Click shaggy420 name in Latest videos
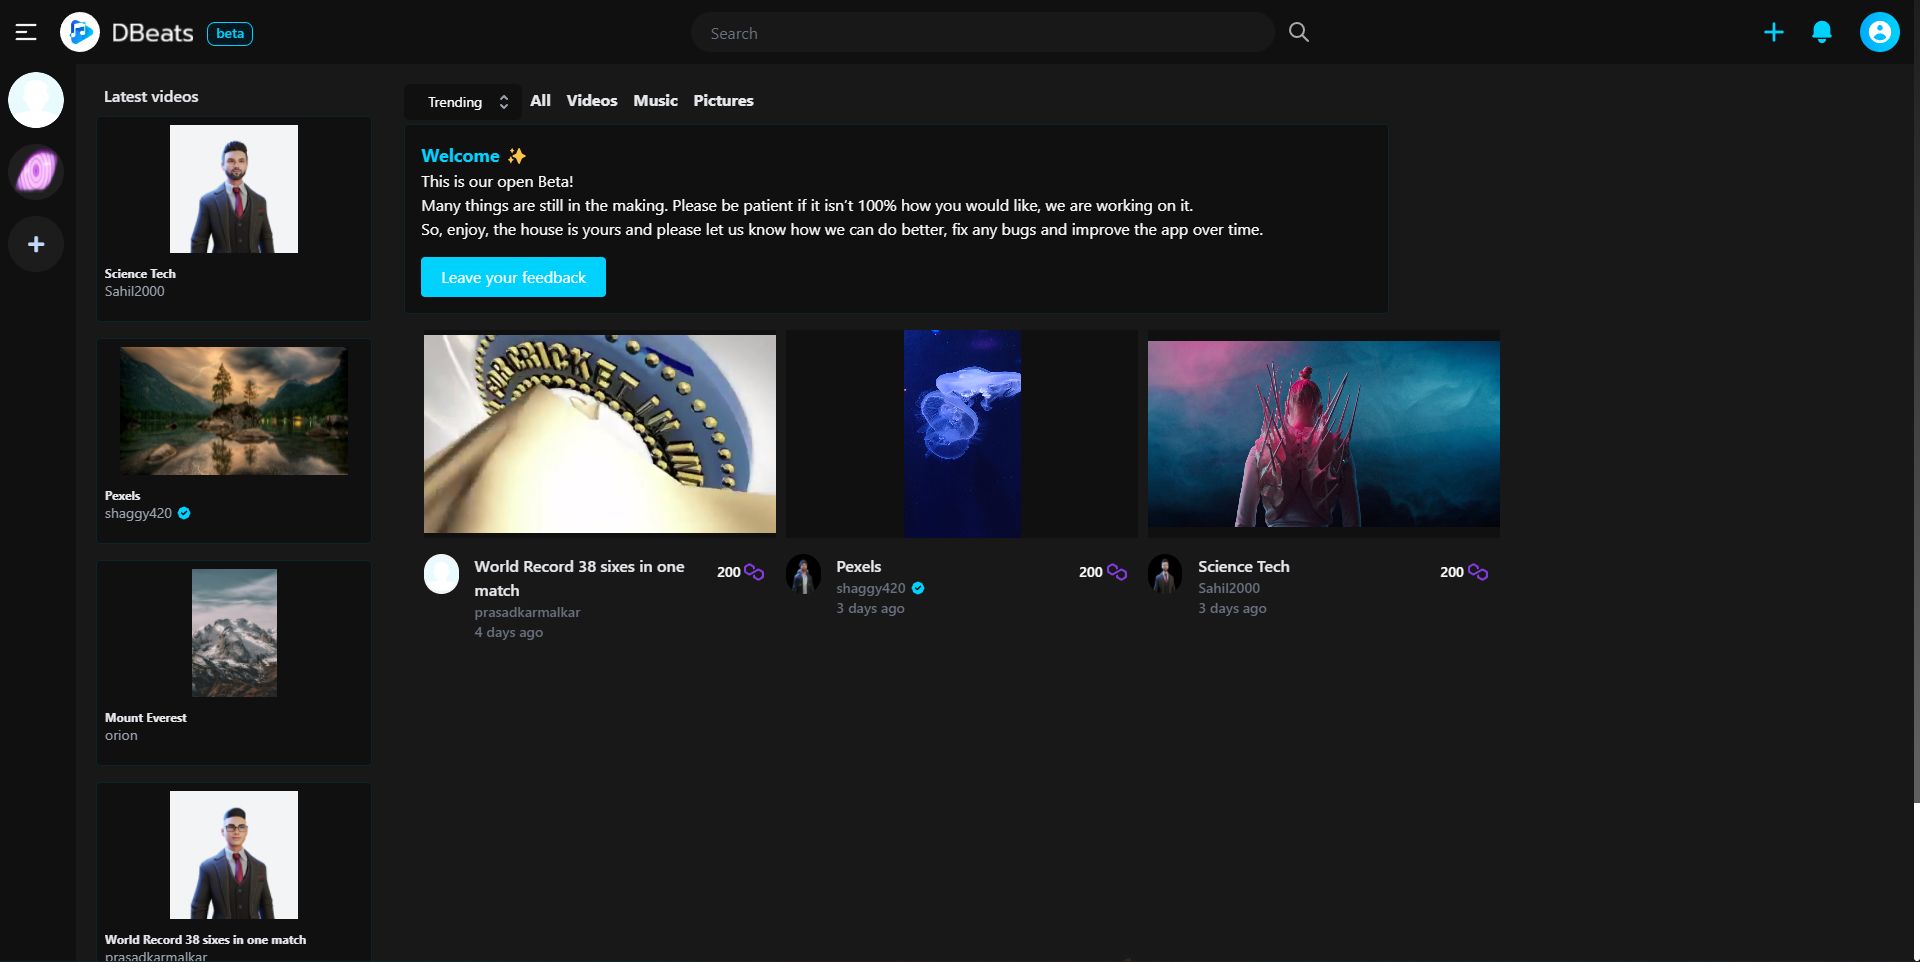The width and height of the screenshot is (1920, 962). pyautogui.click(x=138, y=513)
